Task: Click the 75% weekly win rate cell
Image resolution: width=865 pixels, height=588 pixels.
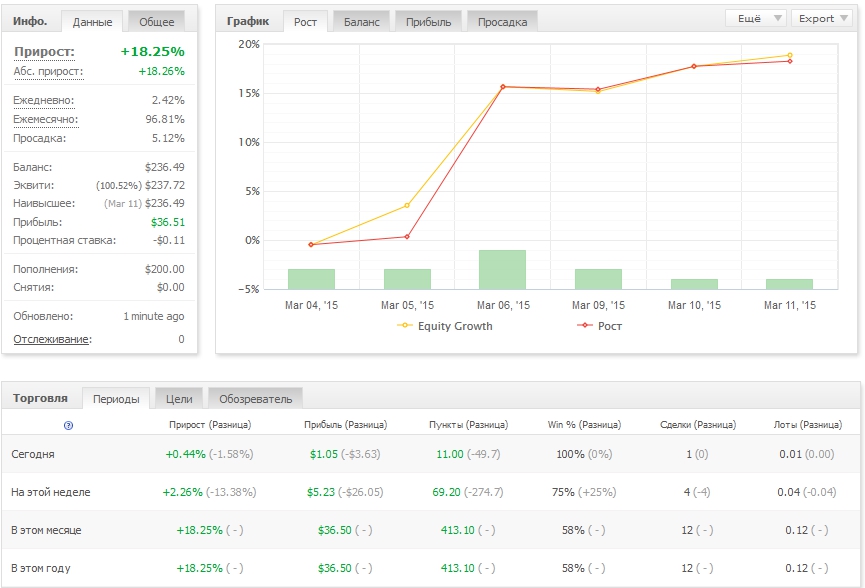Action: pos(563,492)
